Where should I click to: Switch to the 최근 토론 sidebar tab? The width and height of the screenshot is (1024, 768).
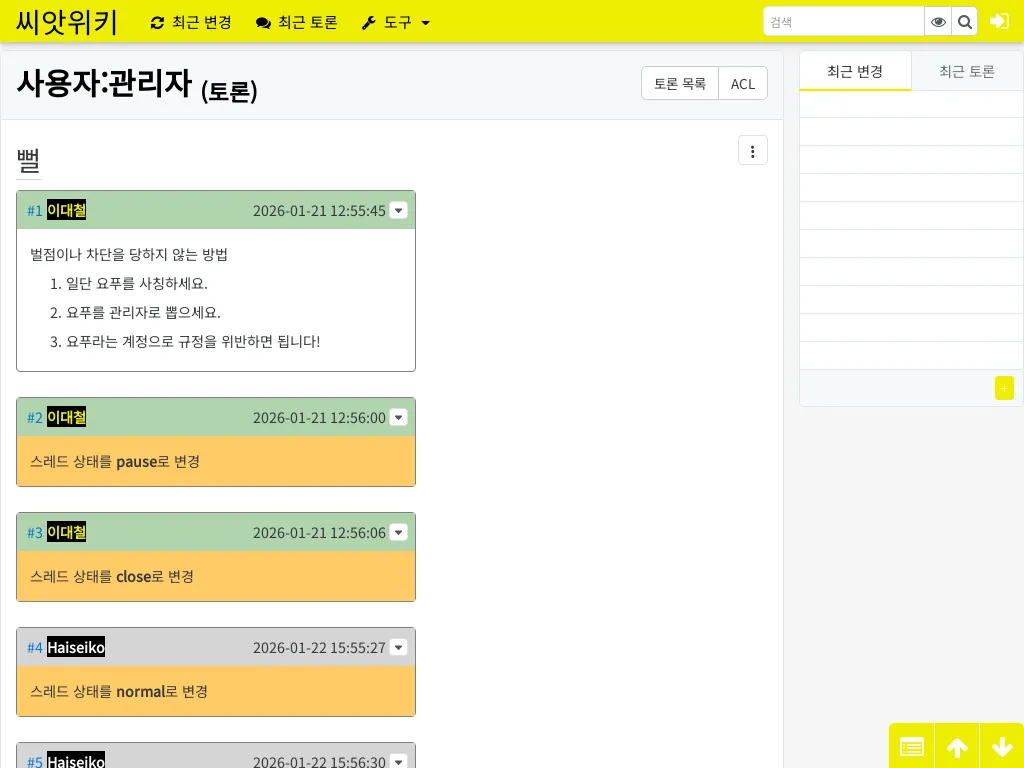click(x=967, y=71)
